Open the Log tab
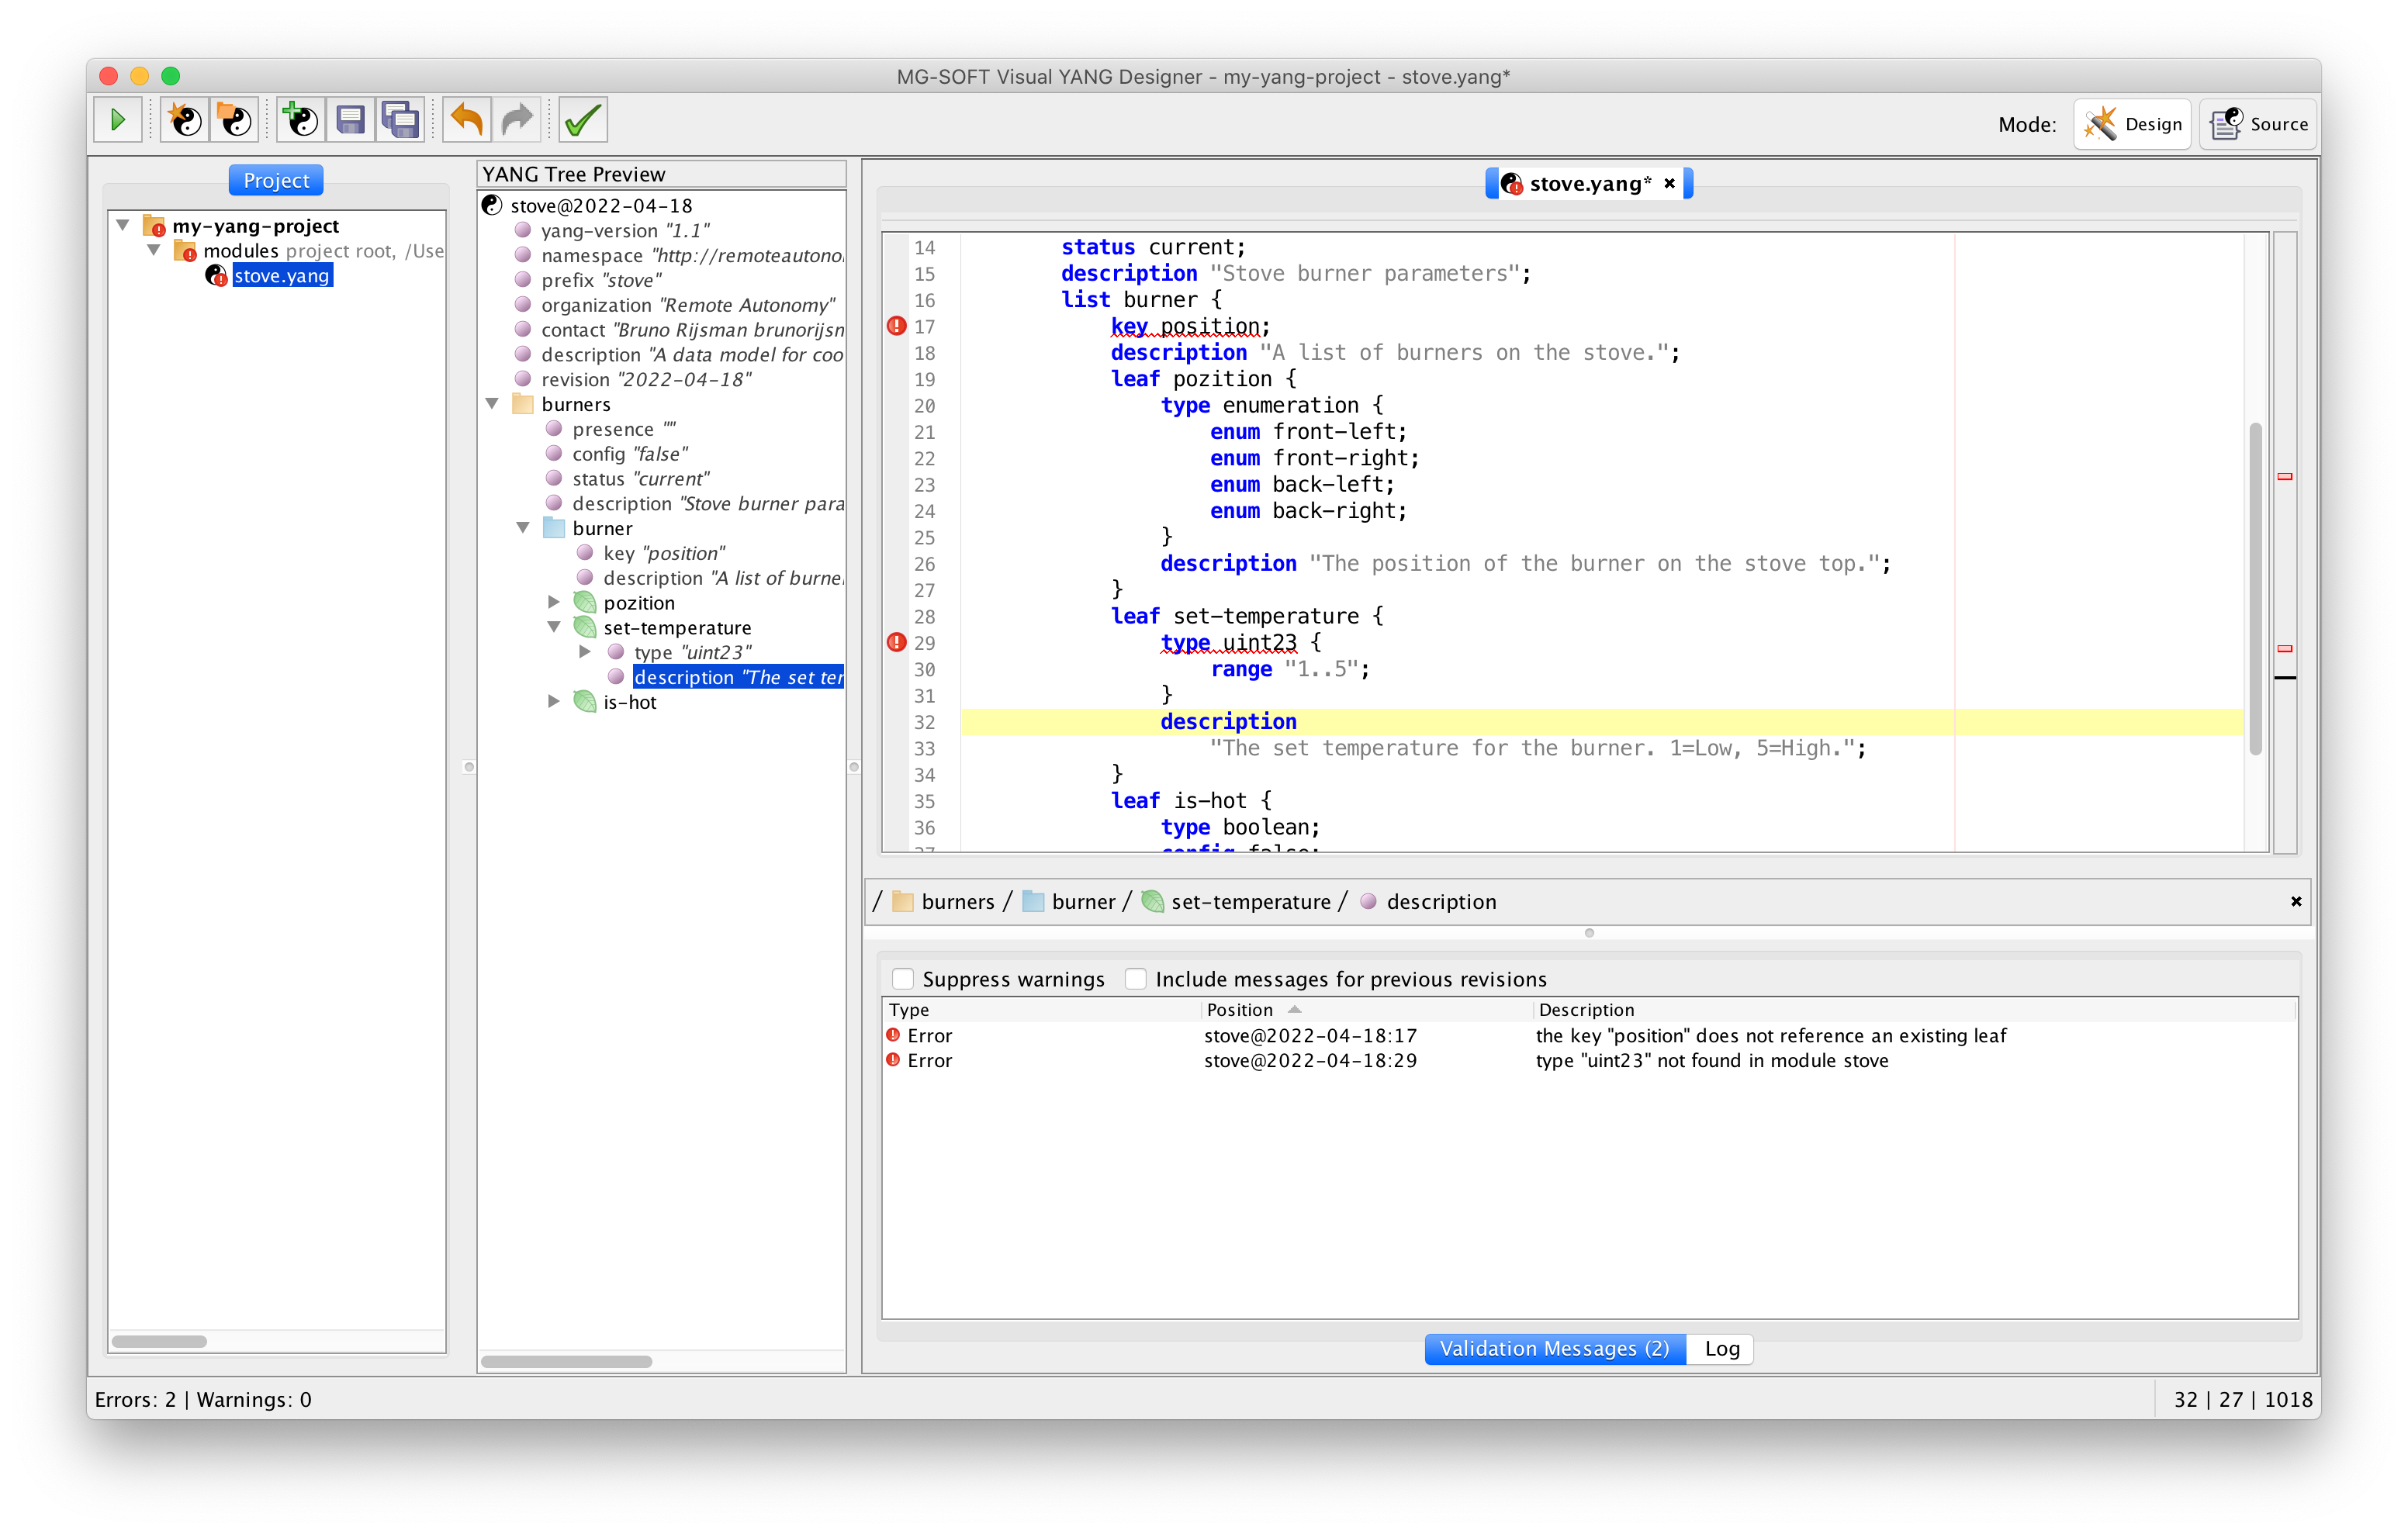The image size is (2408, 1534). tap(1721, 1349)
